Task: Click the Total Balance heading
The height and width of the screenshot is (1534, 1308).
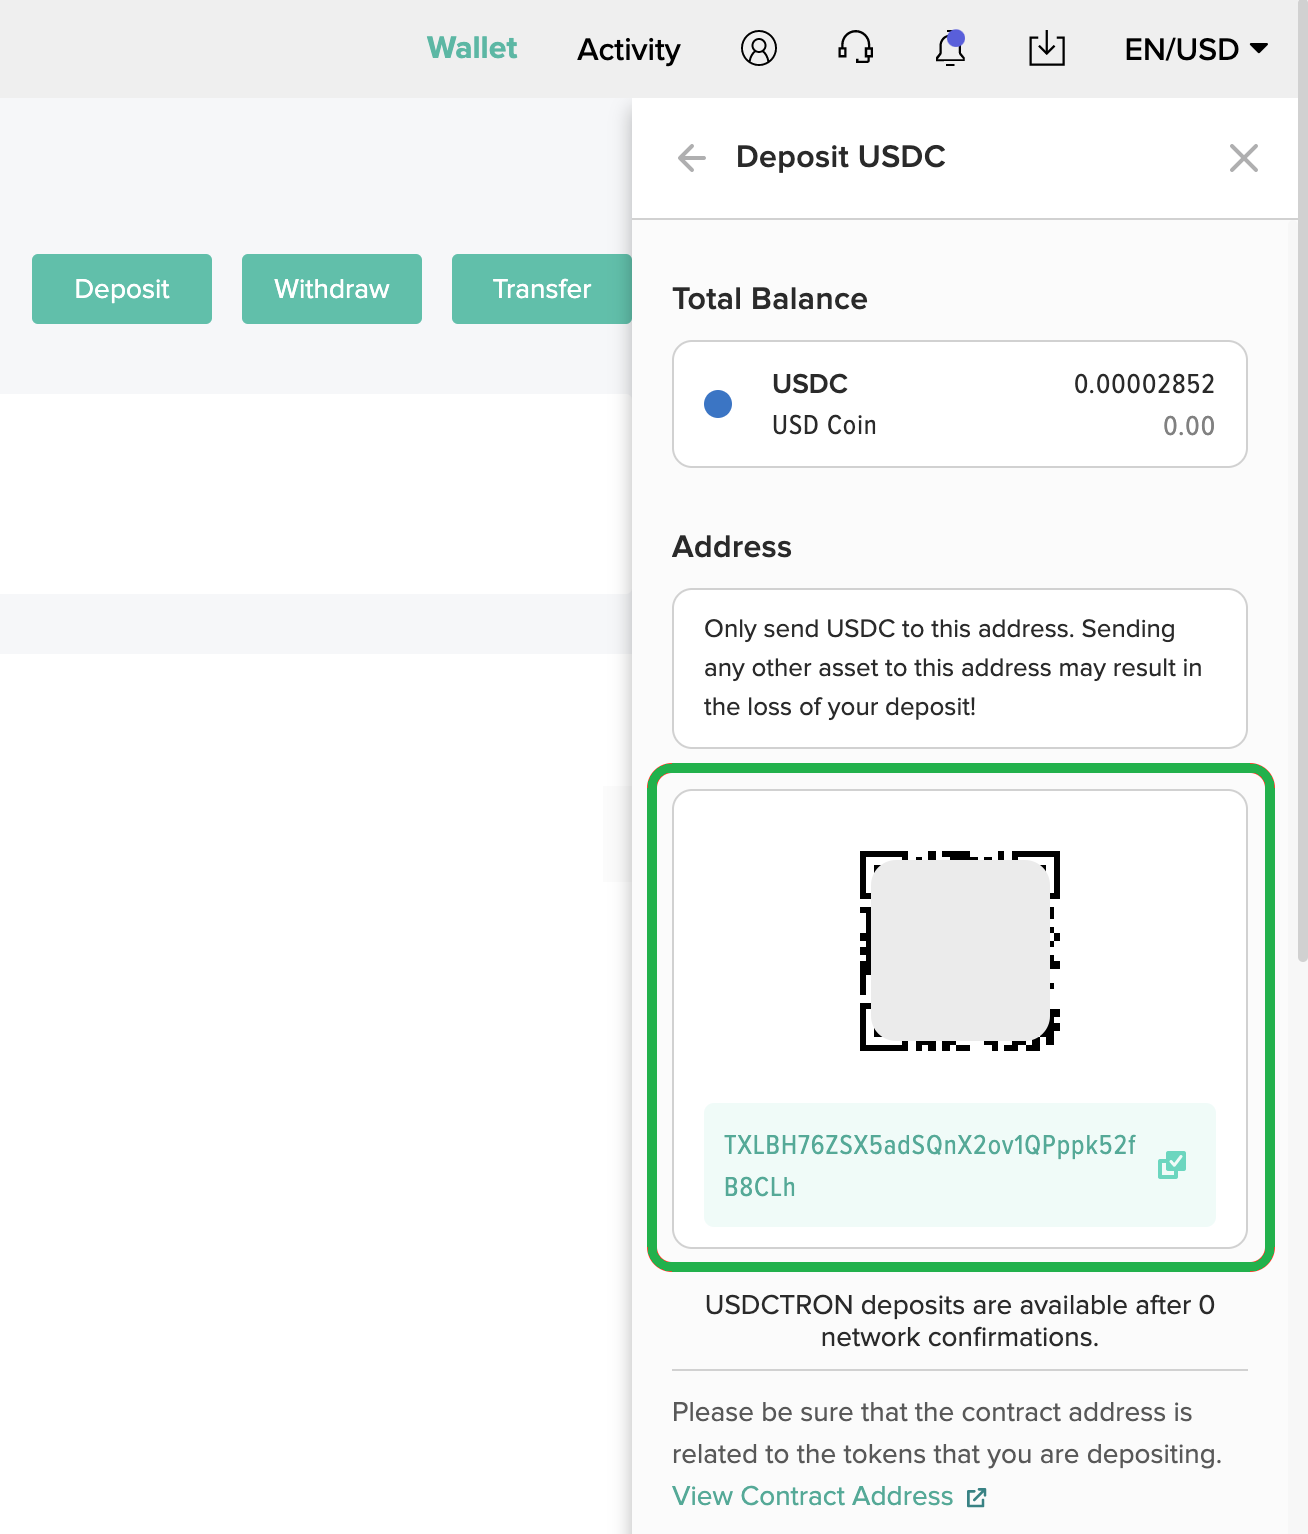Action: point(770,299)
